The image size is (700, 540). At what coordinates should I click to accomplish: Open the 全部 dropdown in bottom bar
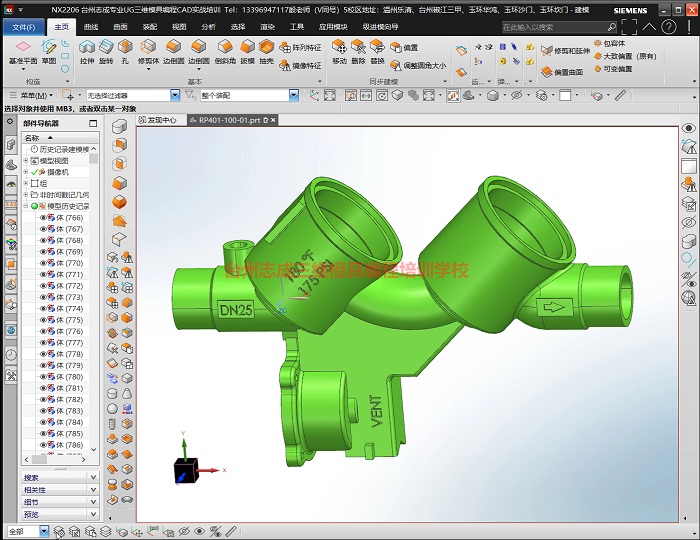(44, 531)
